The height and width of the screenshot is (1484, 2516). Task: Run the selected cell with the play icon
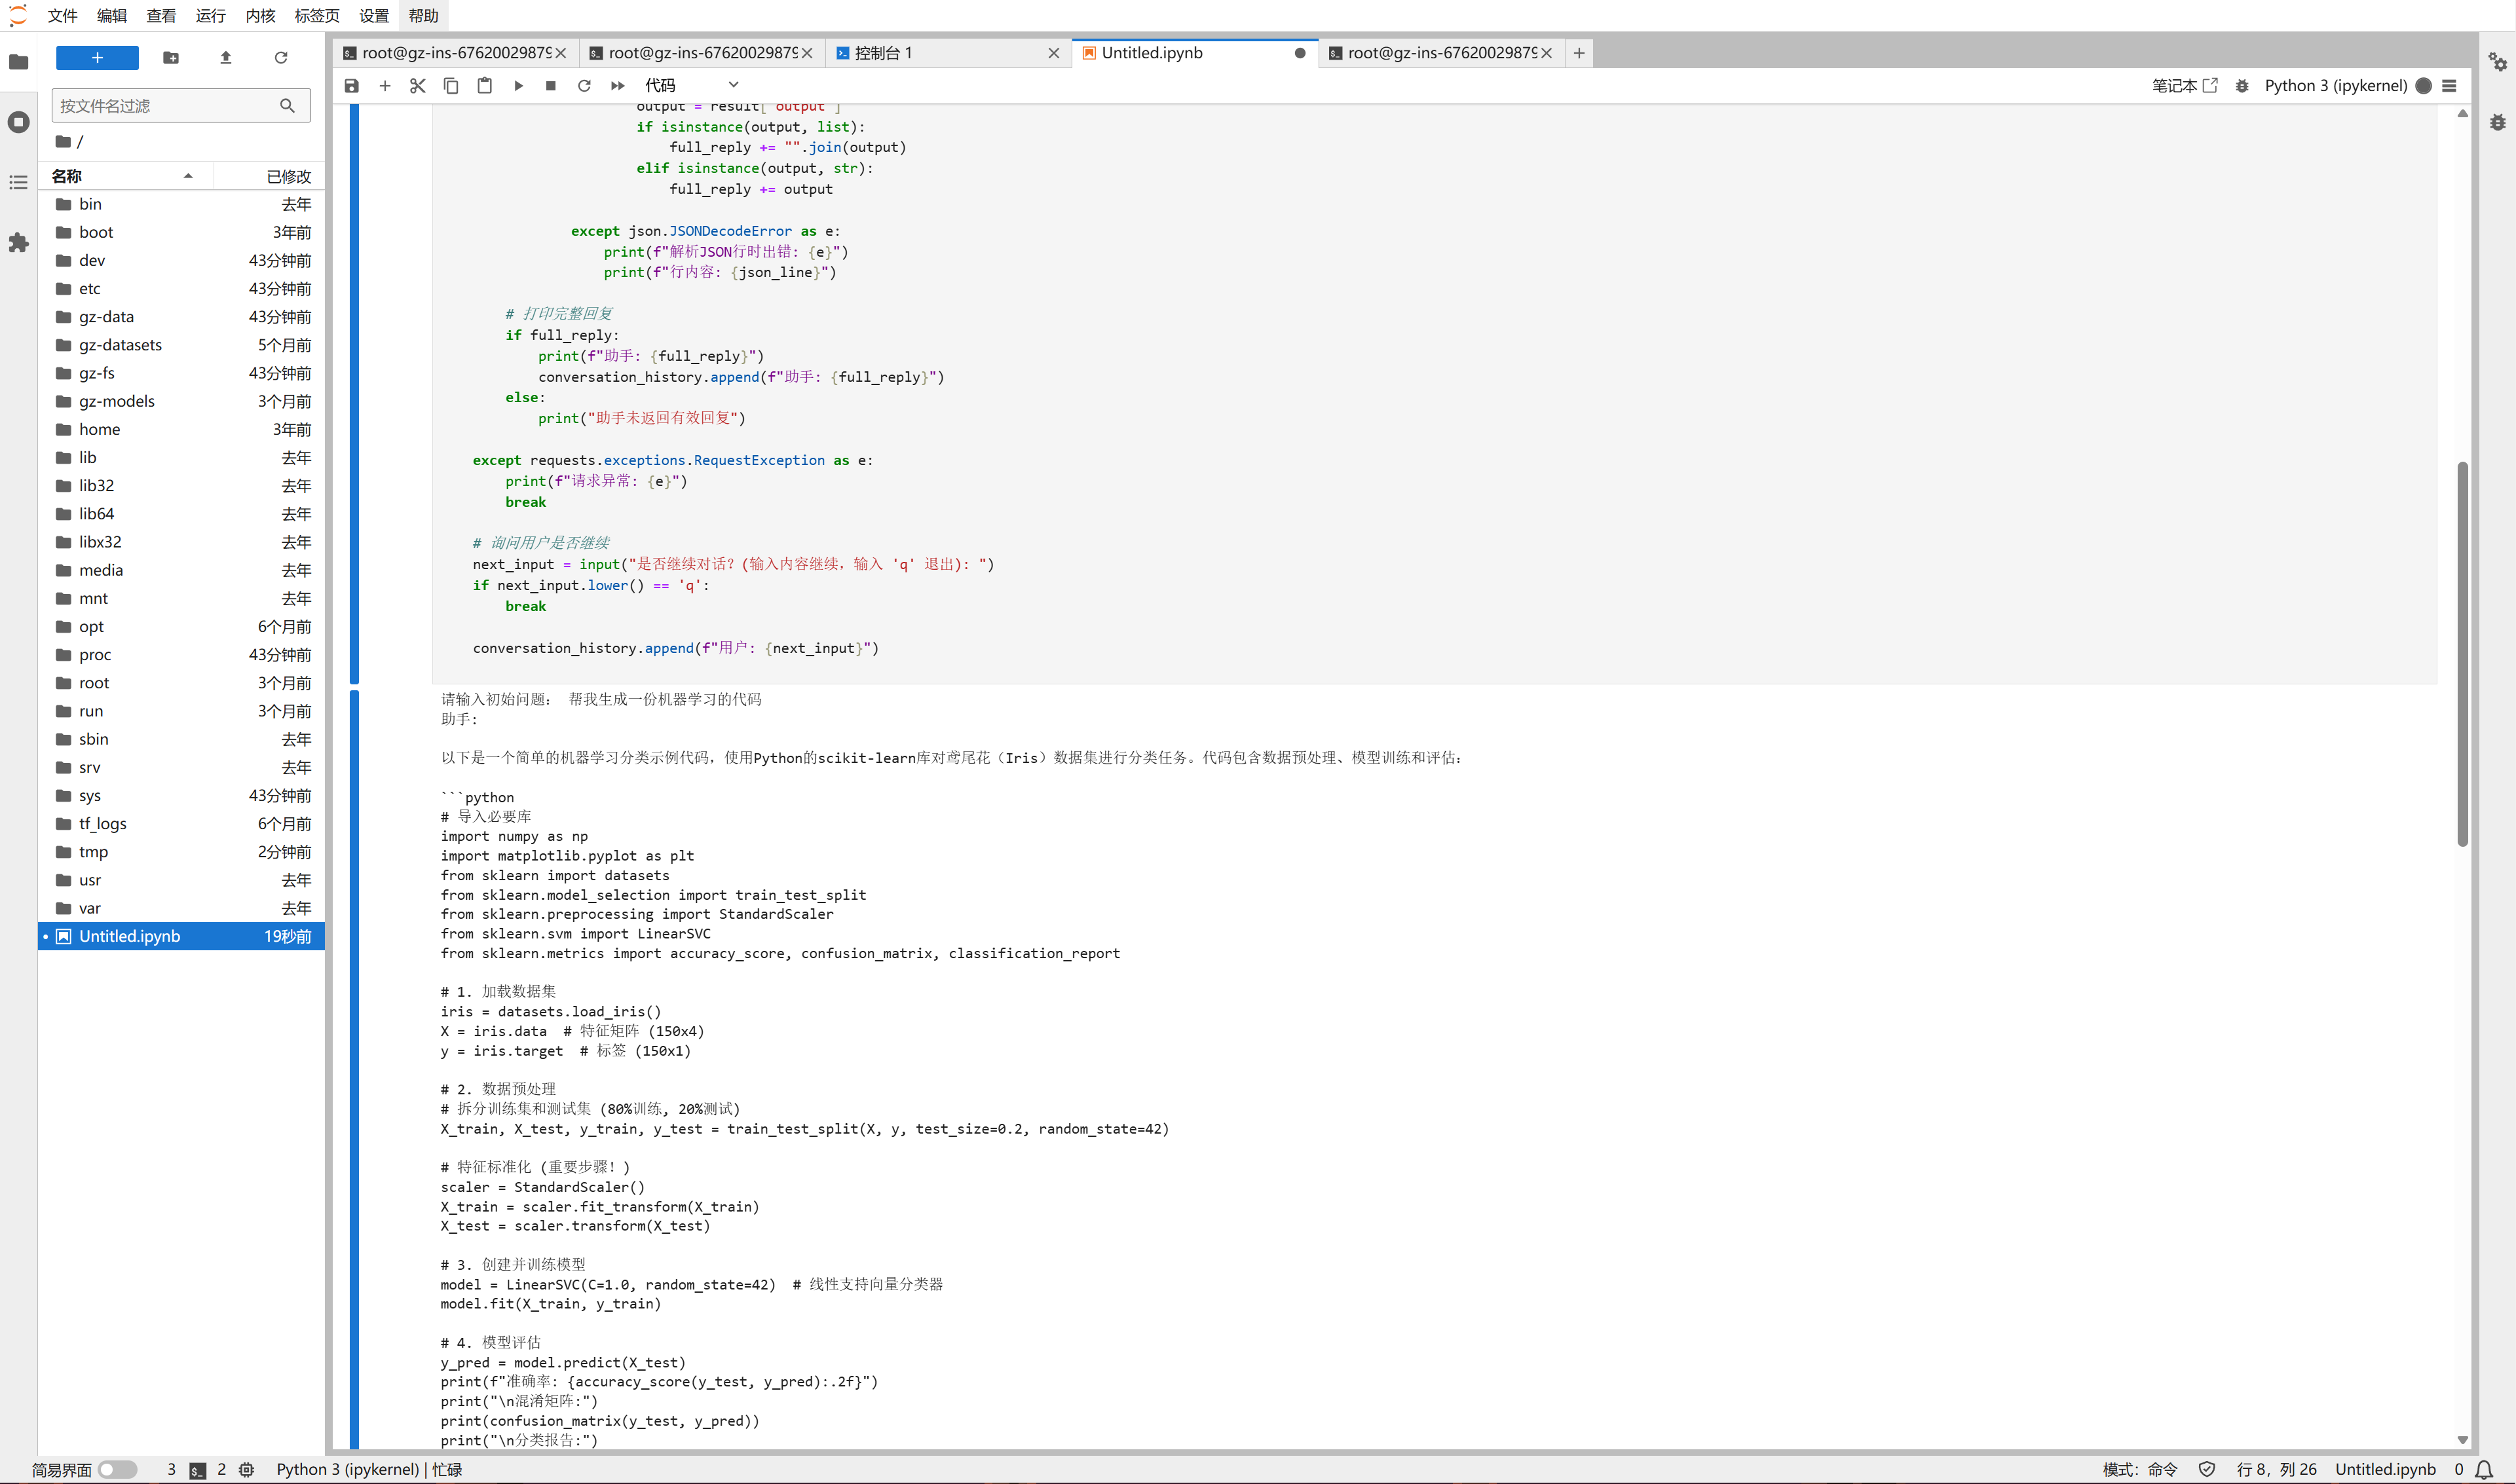(518, 86)
